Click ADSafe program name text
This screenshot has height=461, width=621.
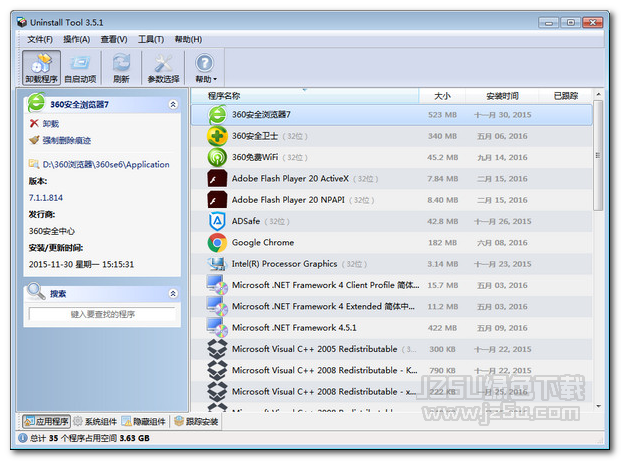246,221
